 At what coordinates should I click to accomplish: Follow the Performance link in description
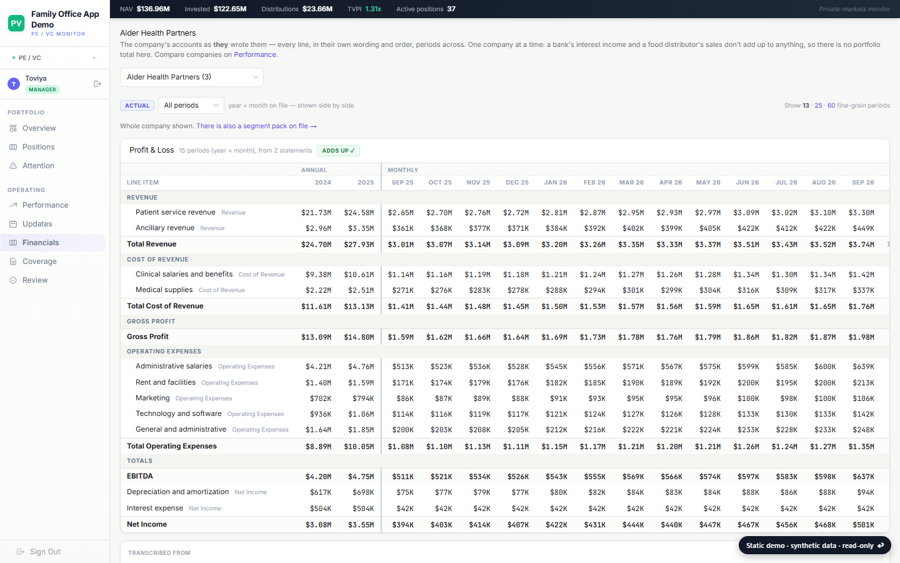255,55
